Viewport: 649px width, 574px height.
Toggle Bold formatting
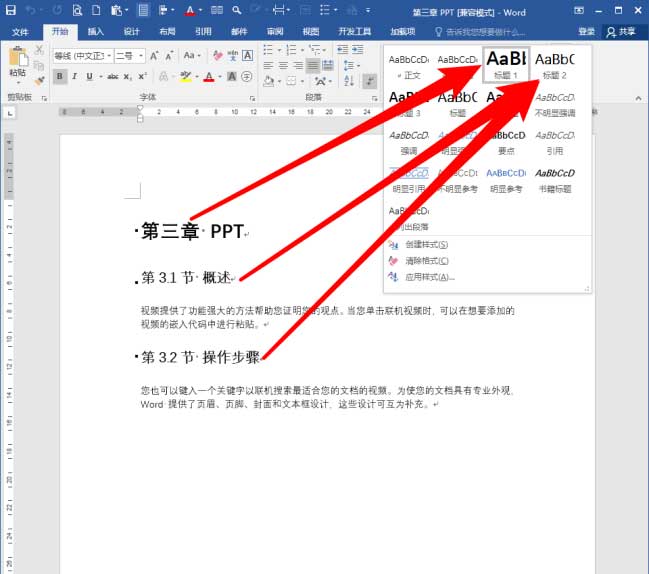[60, 77]
